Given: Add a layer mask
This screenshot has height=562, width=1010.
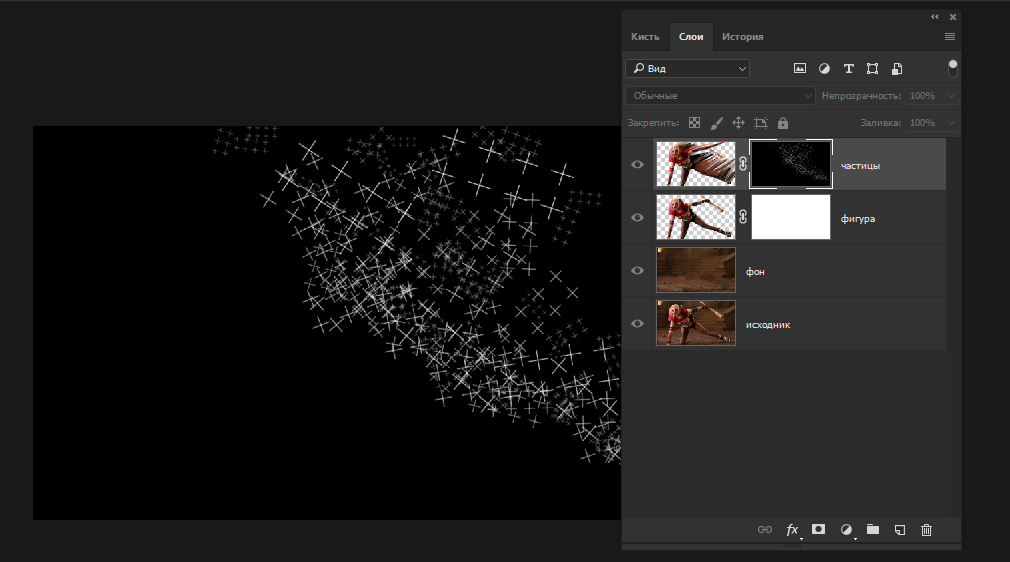Looking at the screenshot, I should [x=818, y=529].
